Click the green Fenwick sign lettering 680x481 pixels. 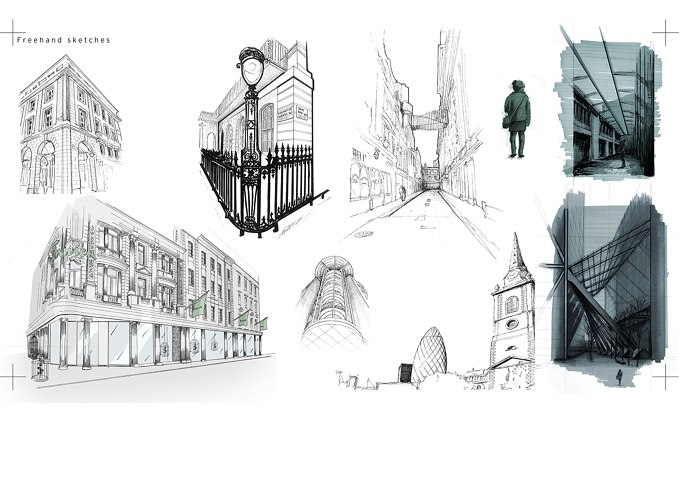(x=73, y=253)
